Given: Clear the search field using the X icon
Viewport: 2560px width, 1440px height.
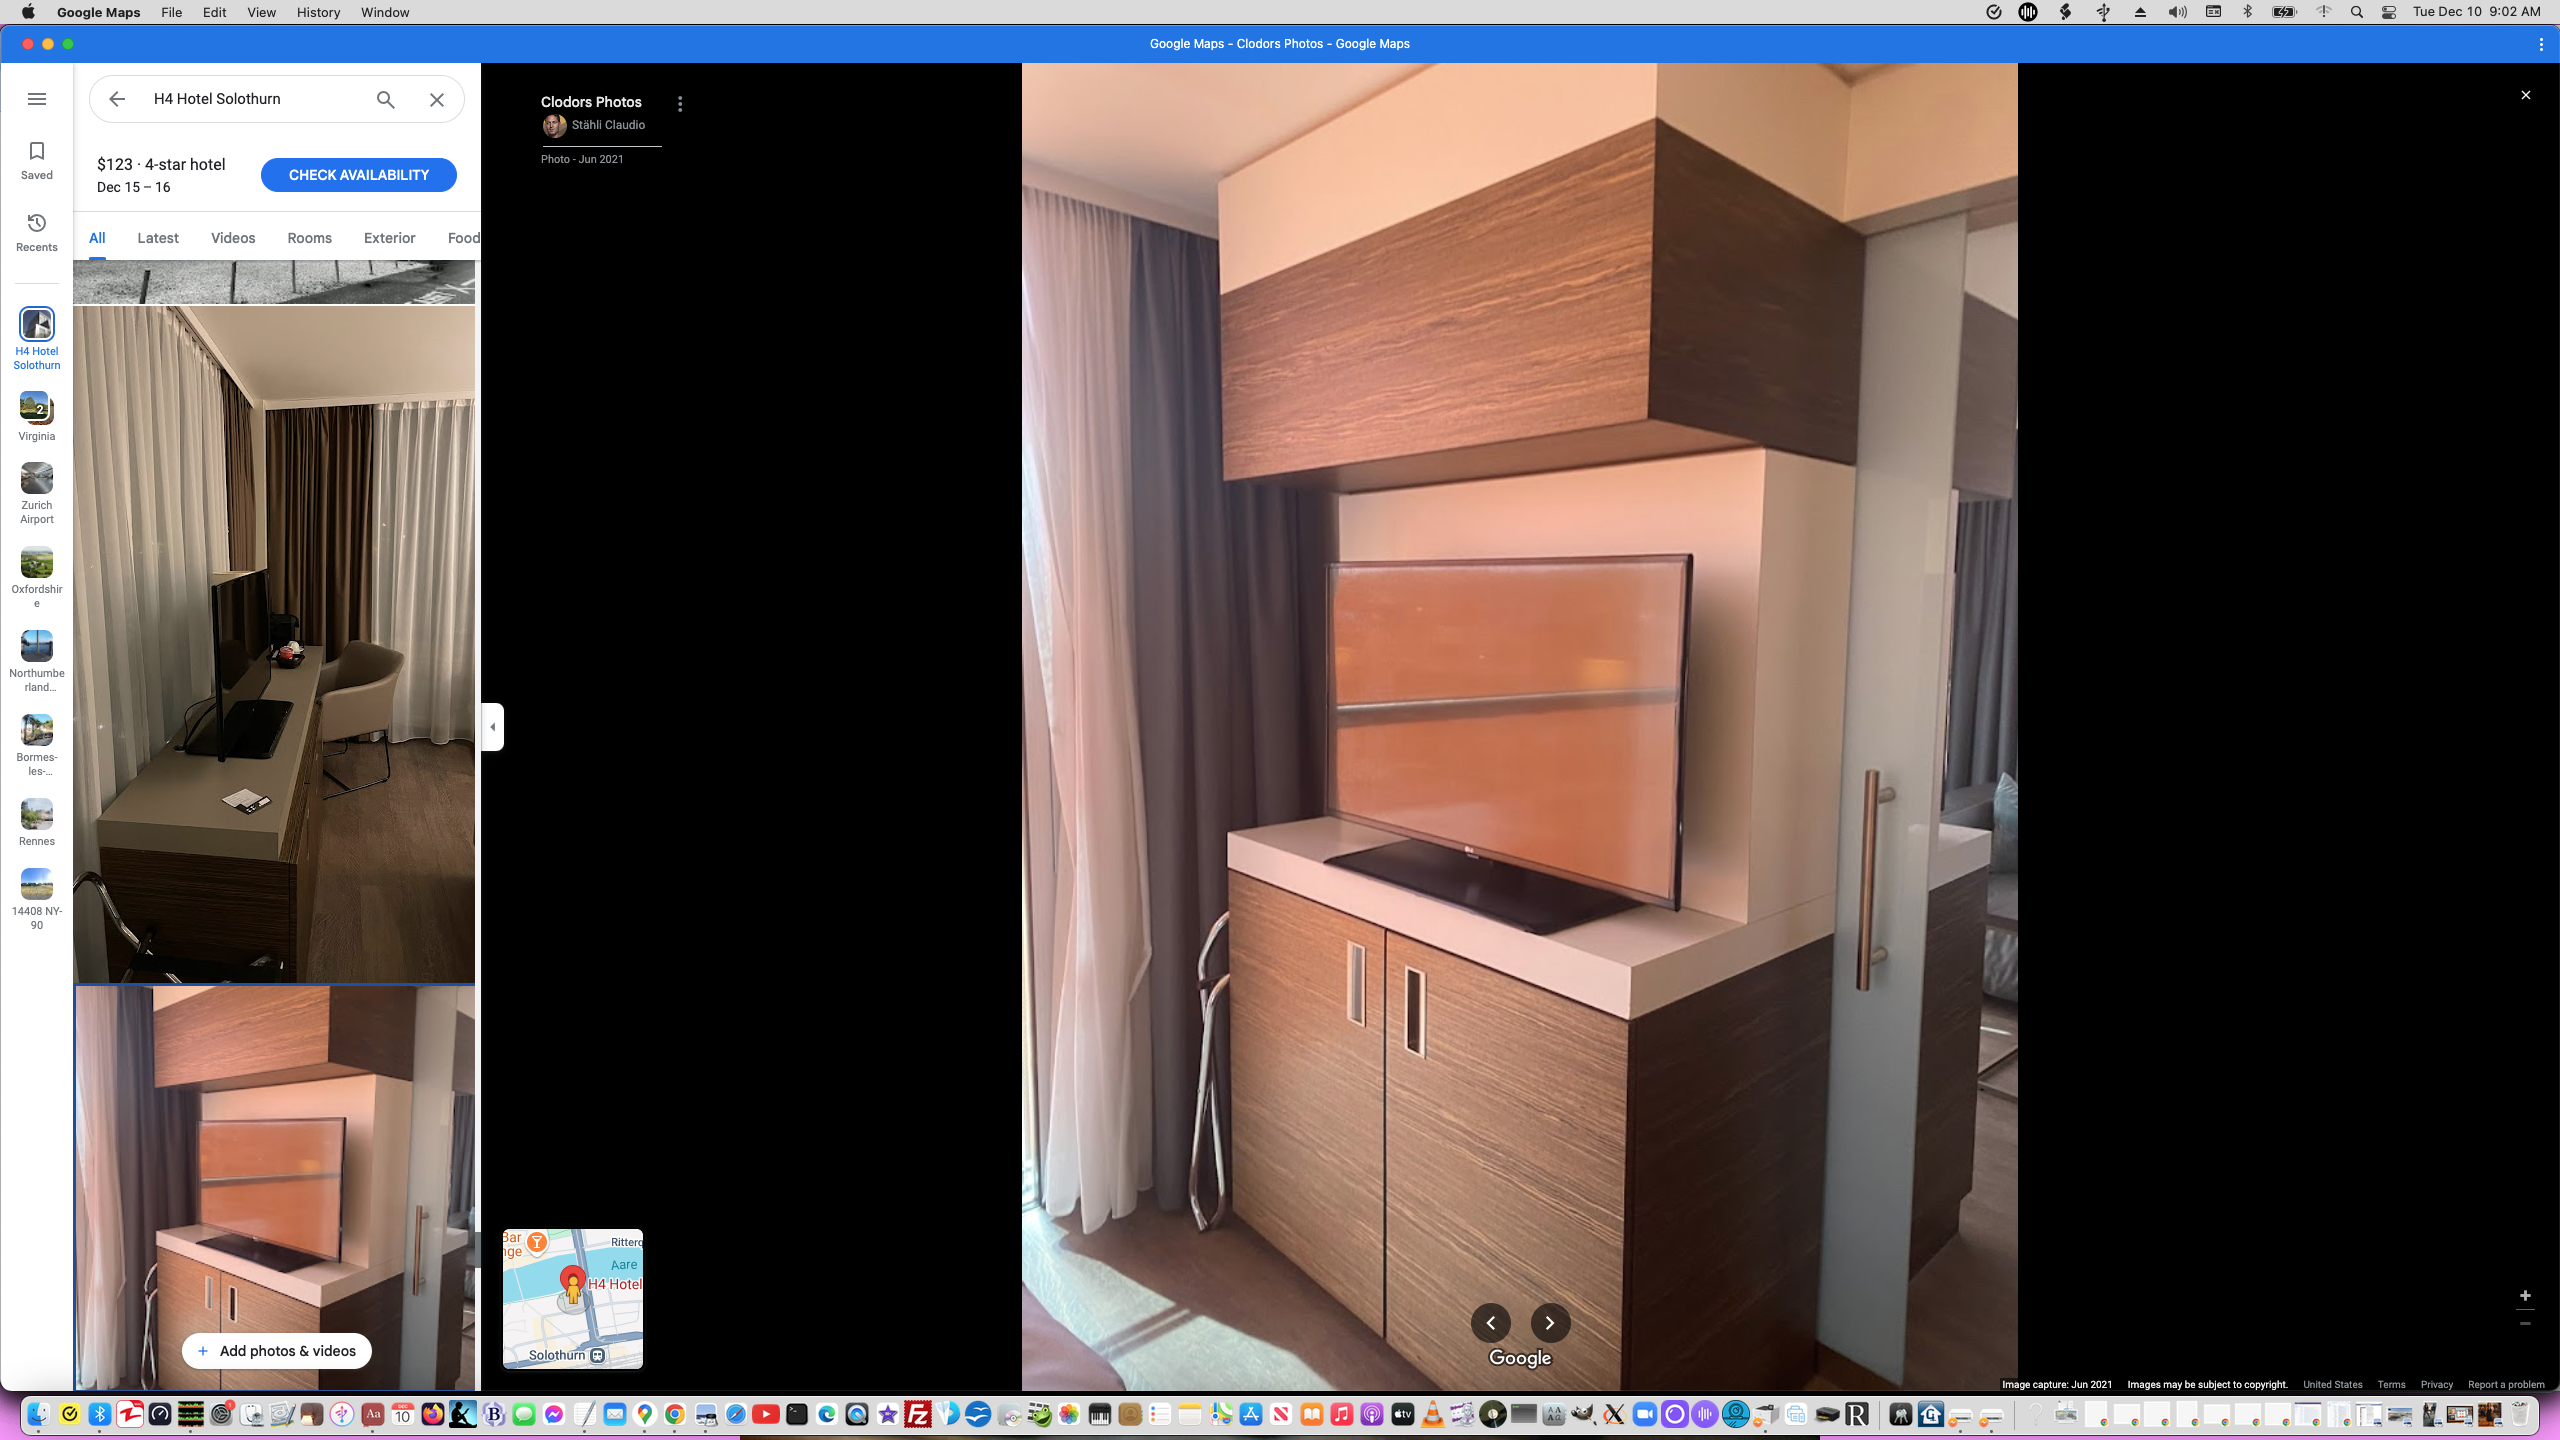Looking at the screenshot, I should pos(436,99).
